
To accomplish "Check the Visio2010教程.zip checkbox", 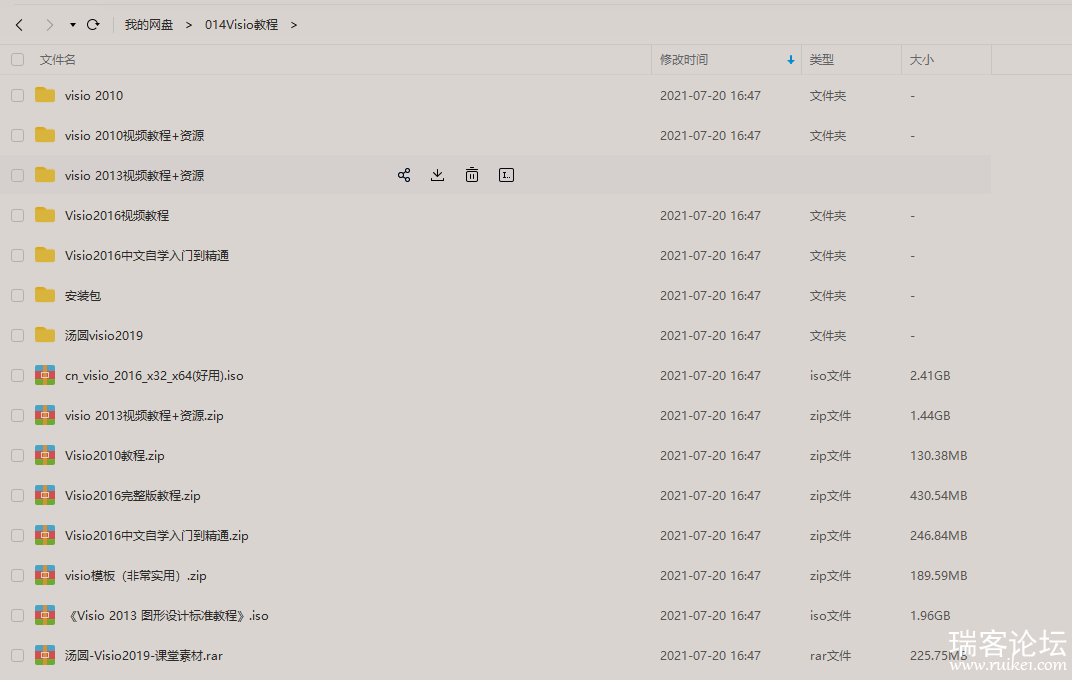I will pyautogui.click(x=18, y=456).
